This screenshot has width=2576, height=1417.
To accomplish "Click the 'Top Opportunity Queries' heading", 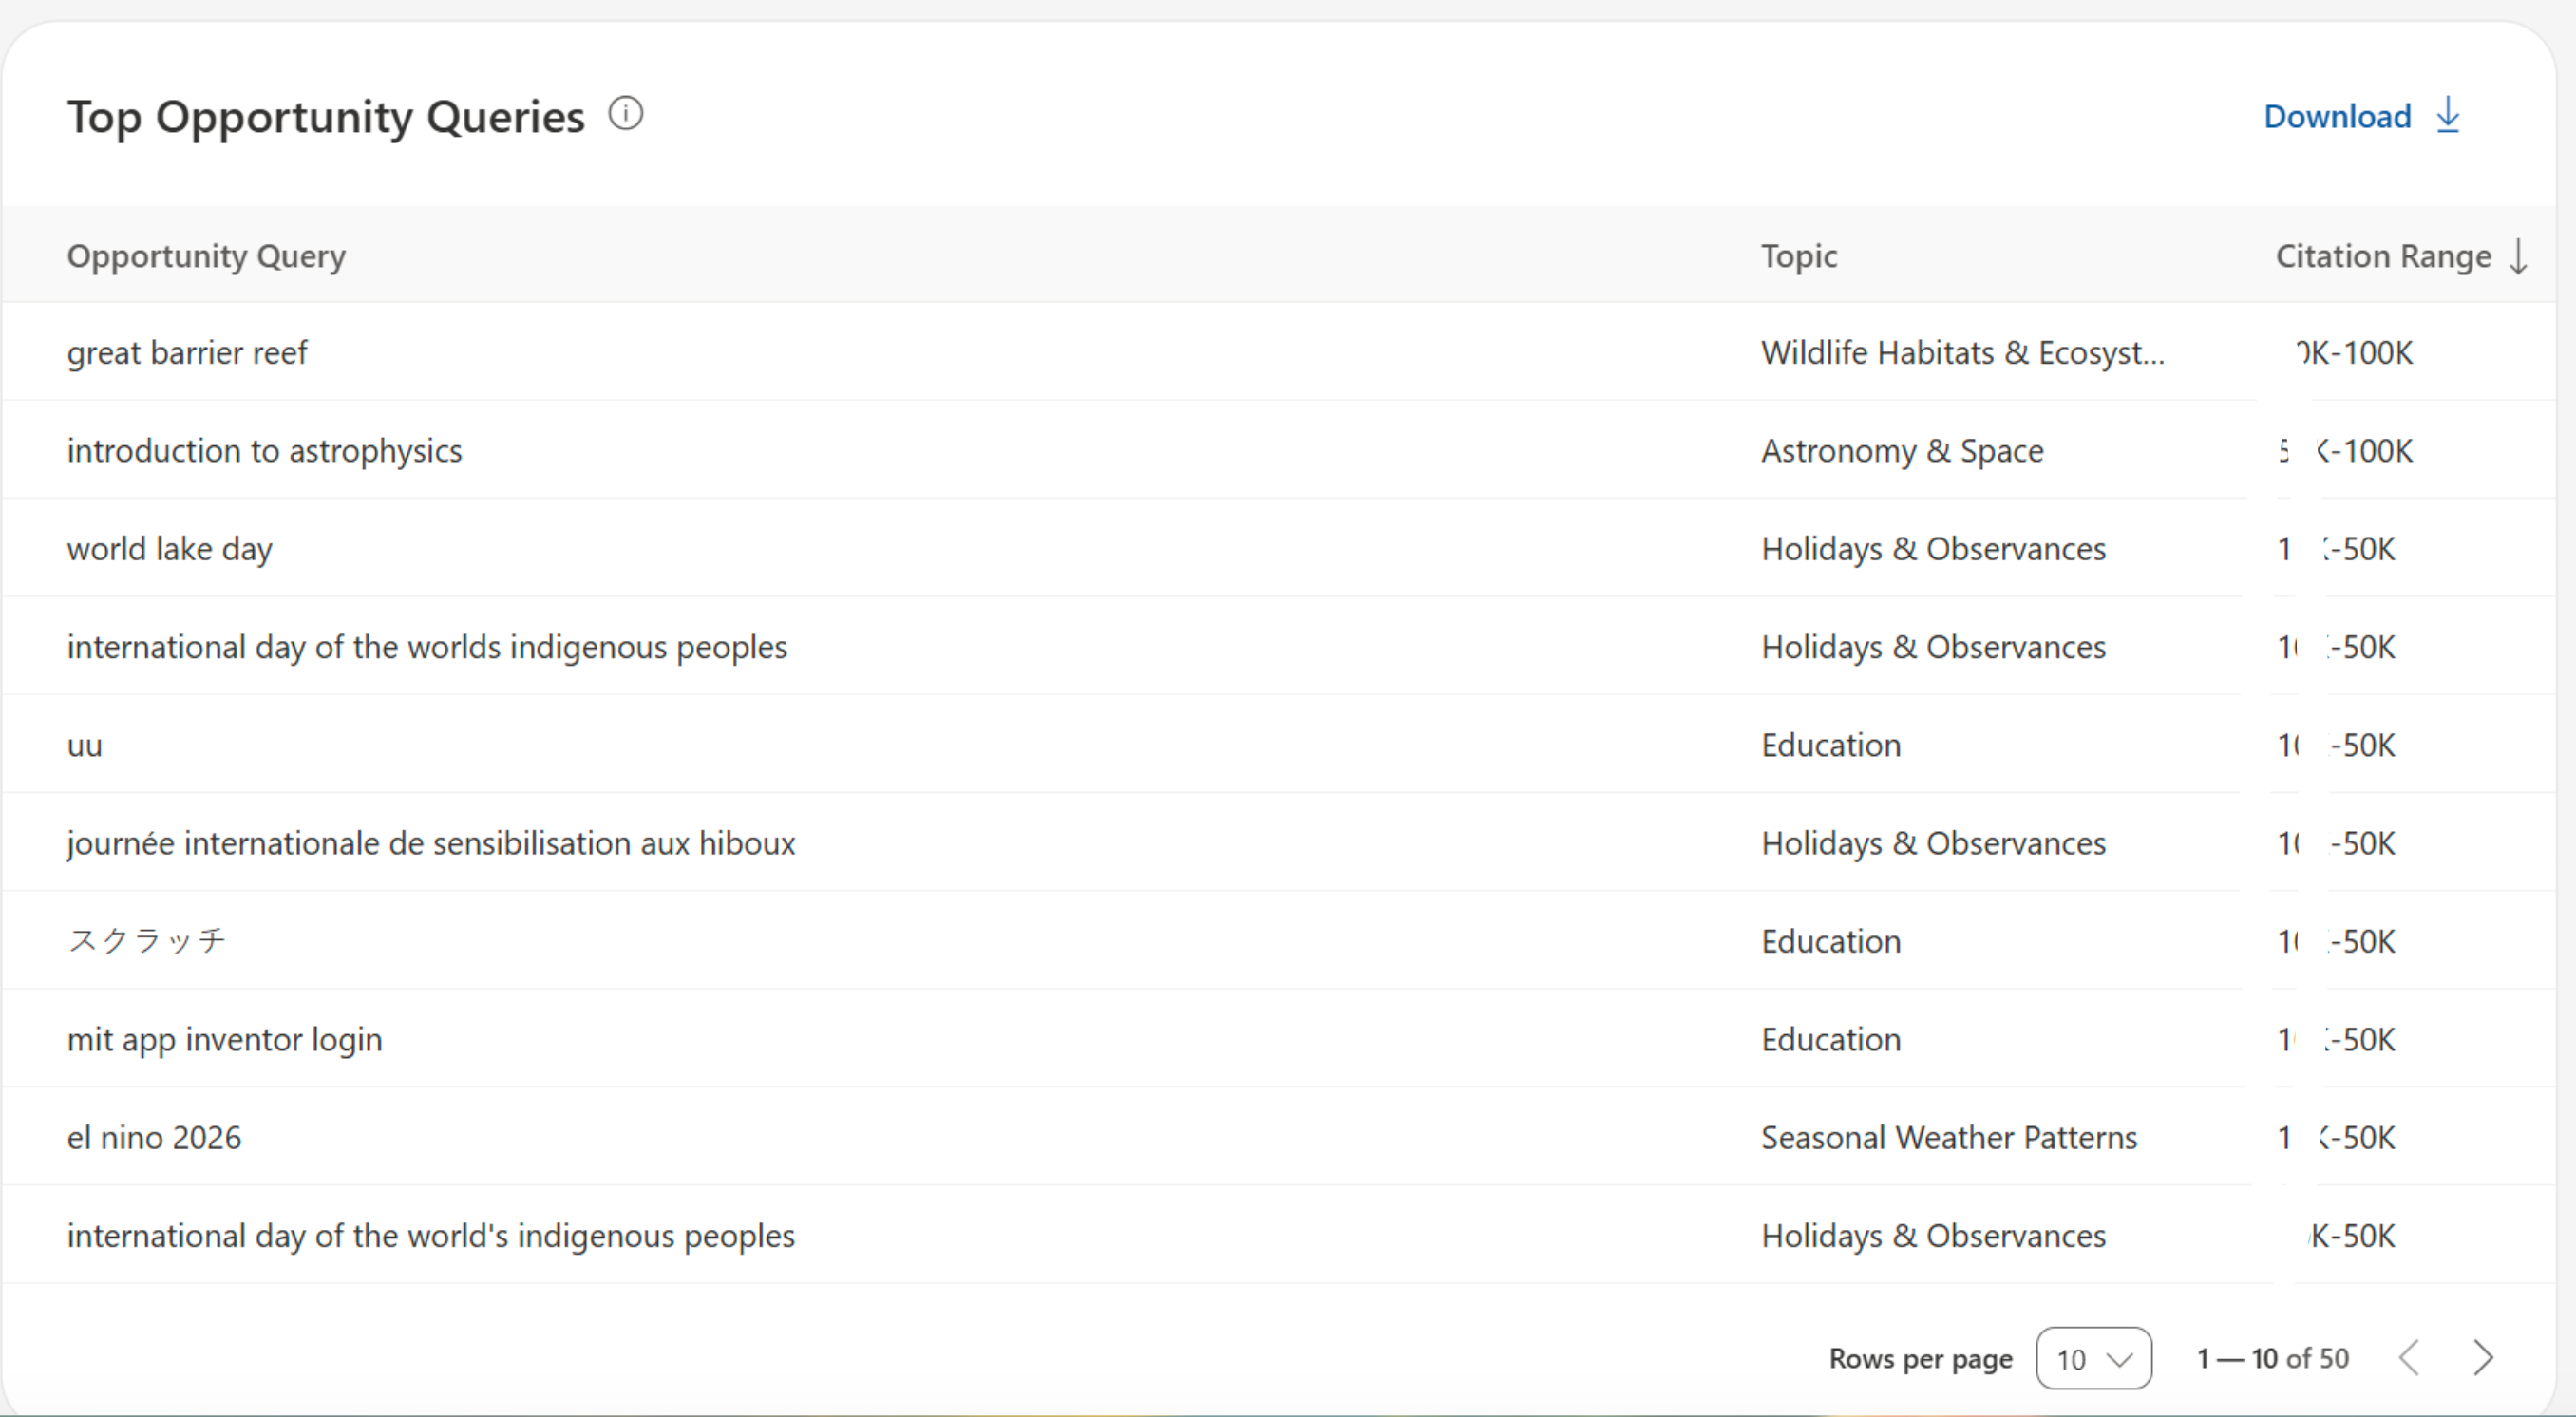I will click(325, 117).
